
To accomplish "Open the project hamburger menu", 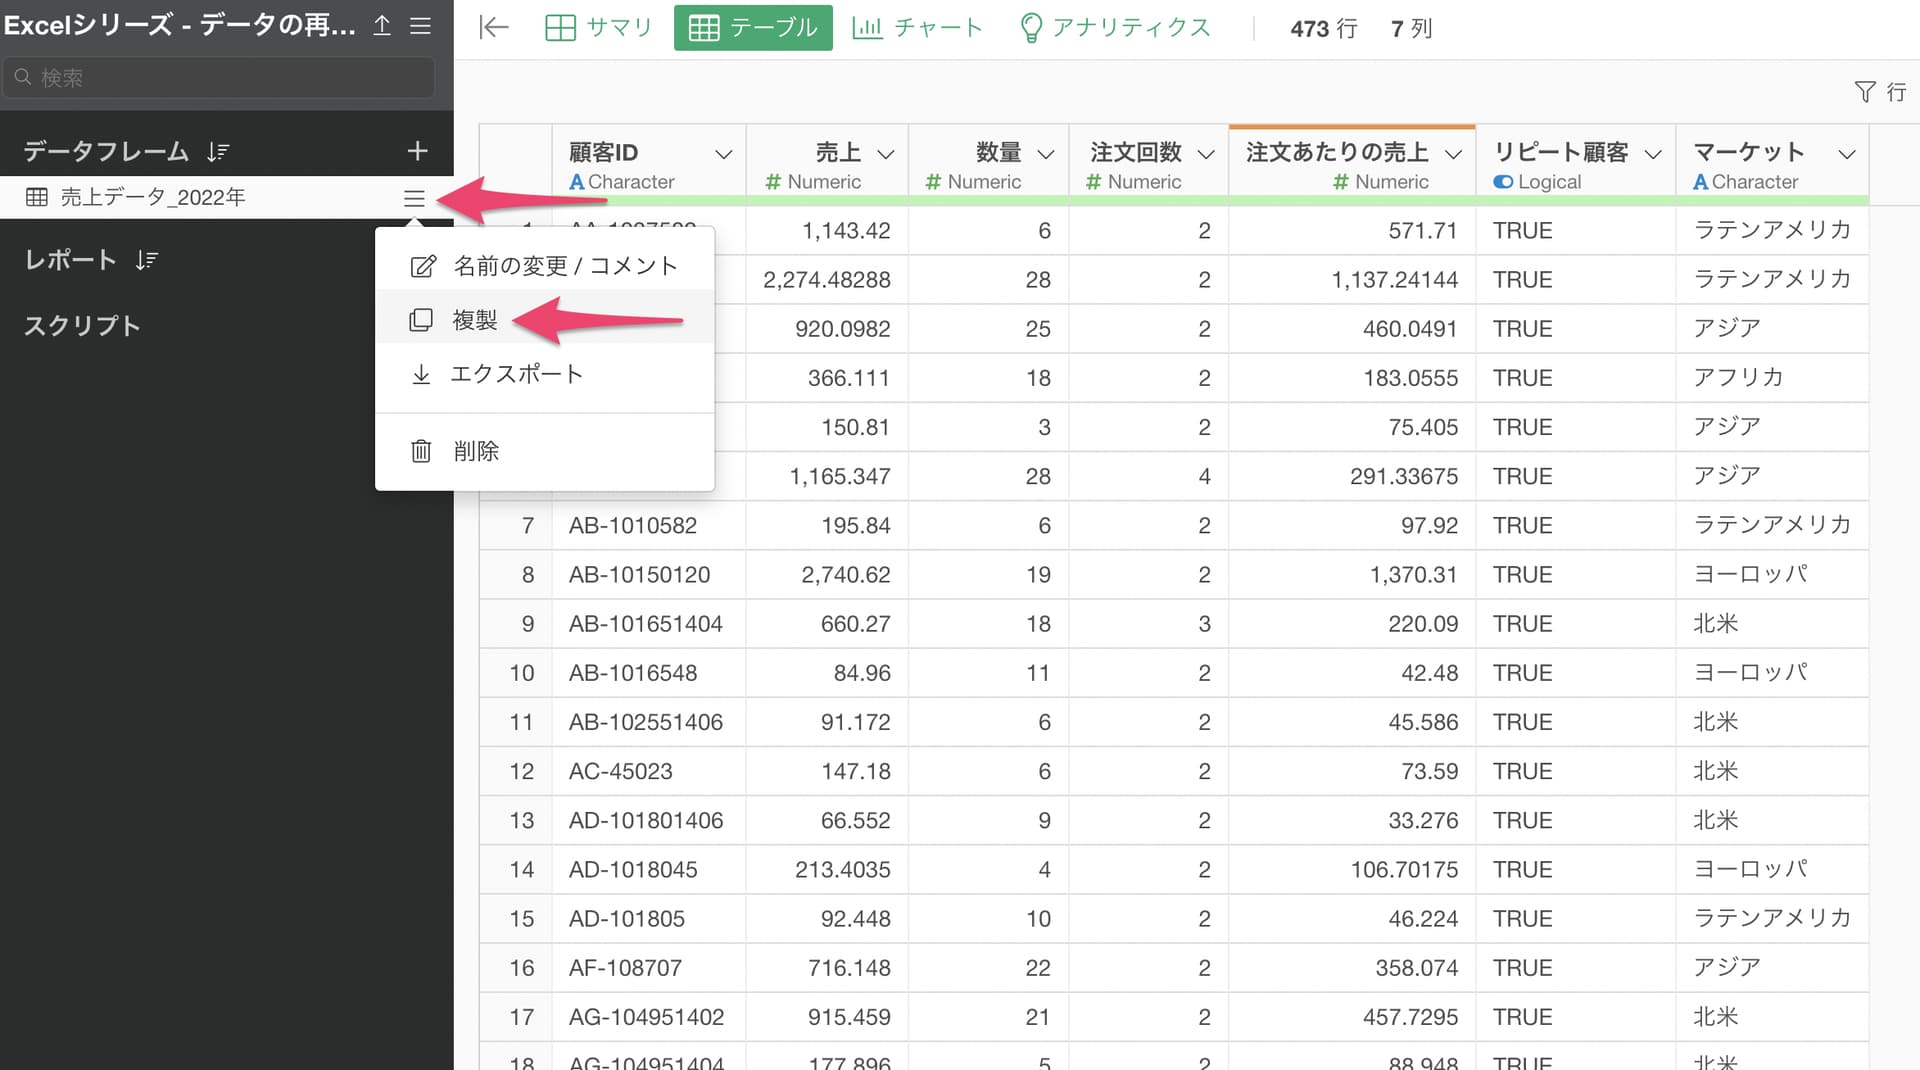I will (x=421, y=26).
